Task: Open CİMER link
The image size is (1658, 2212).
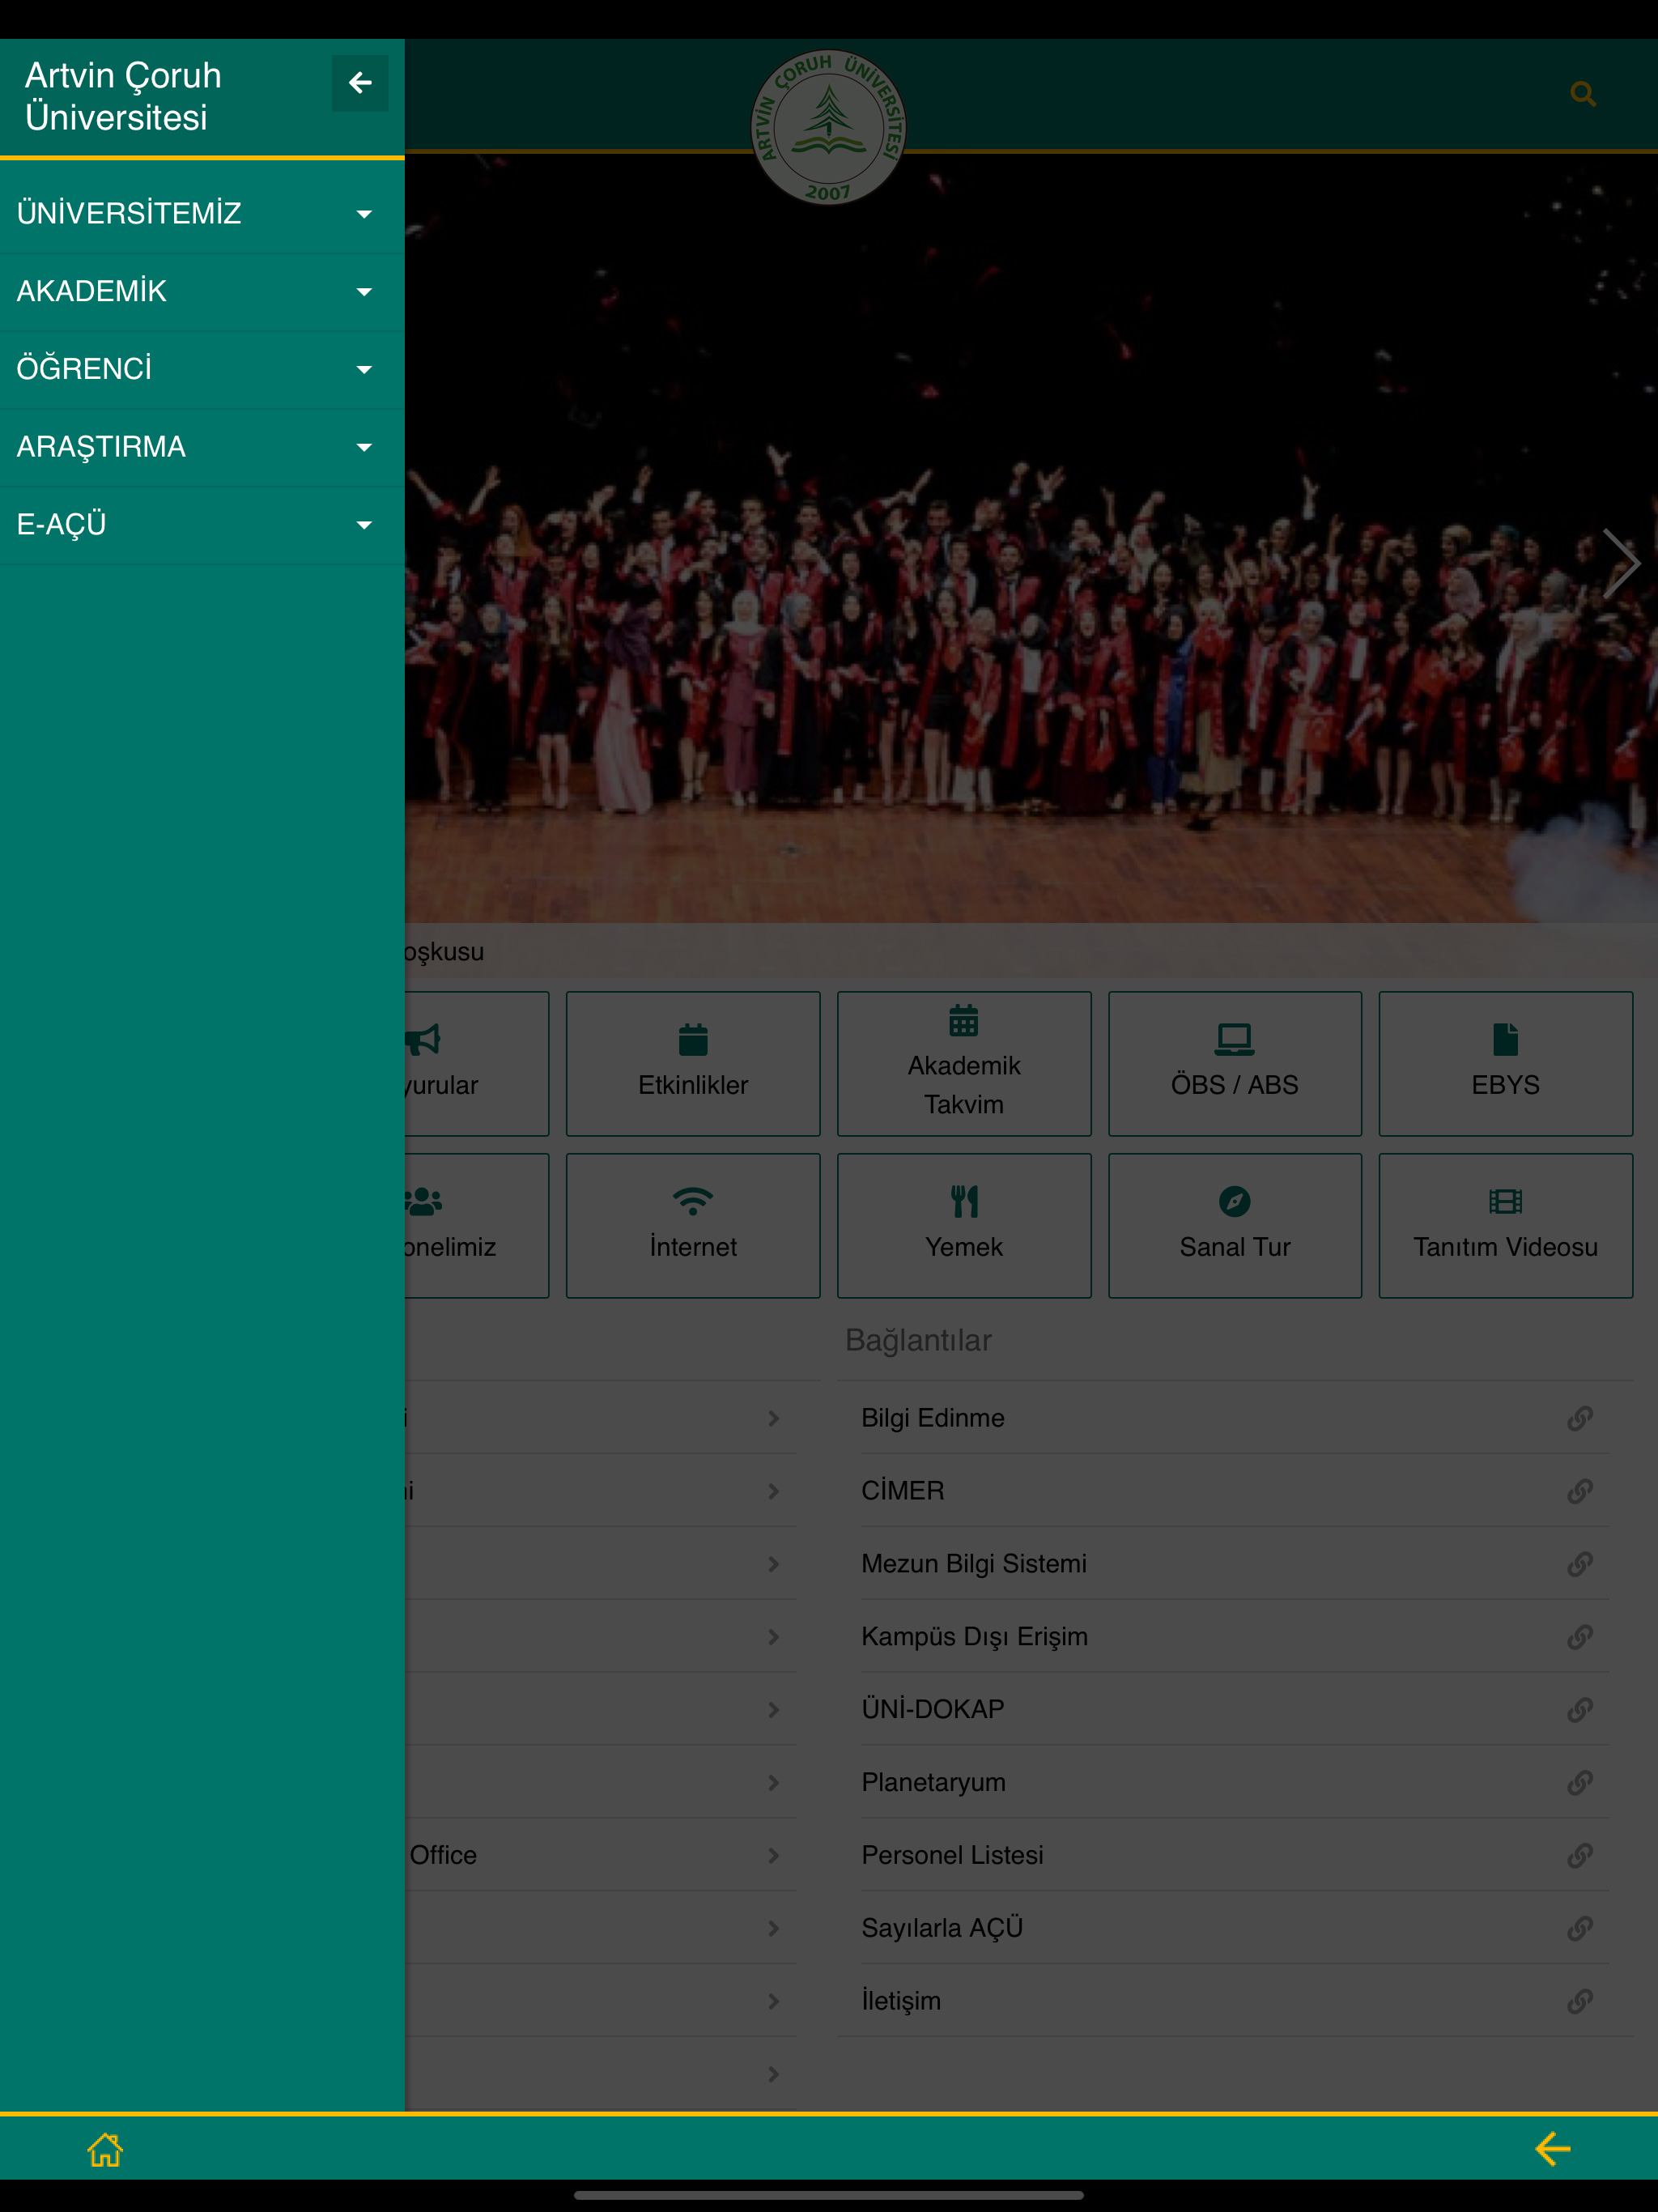Action: pos(1234,1491)
